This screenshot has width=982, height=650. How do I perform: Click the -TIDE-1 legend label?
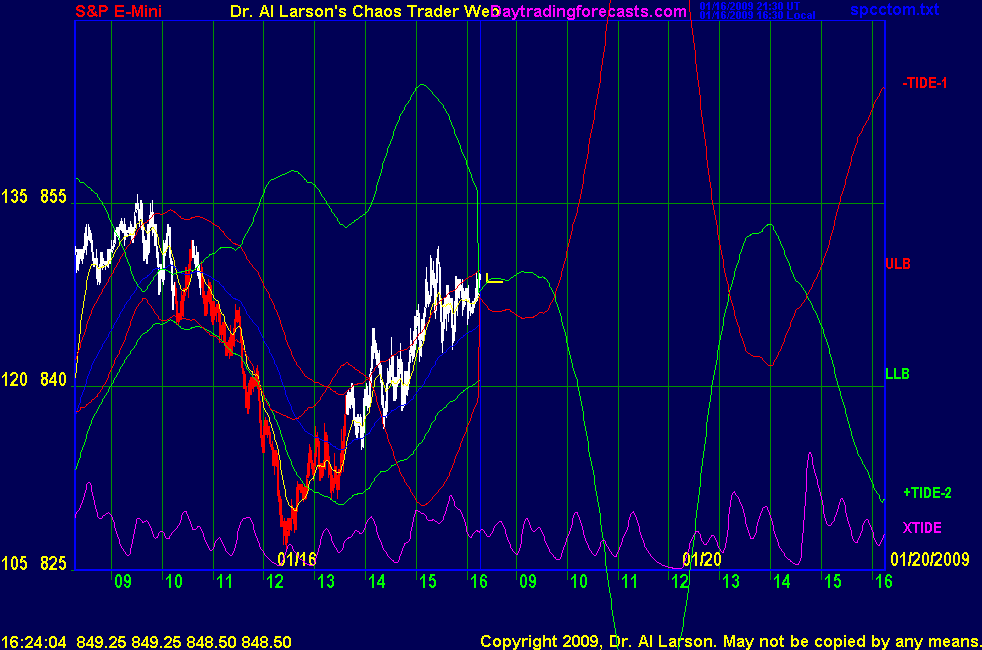(925, 83)
